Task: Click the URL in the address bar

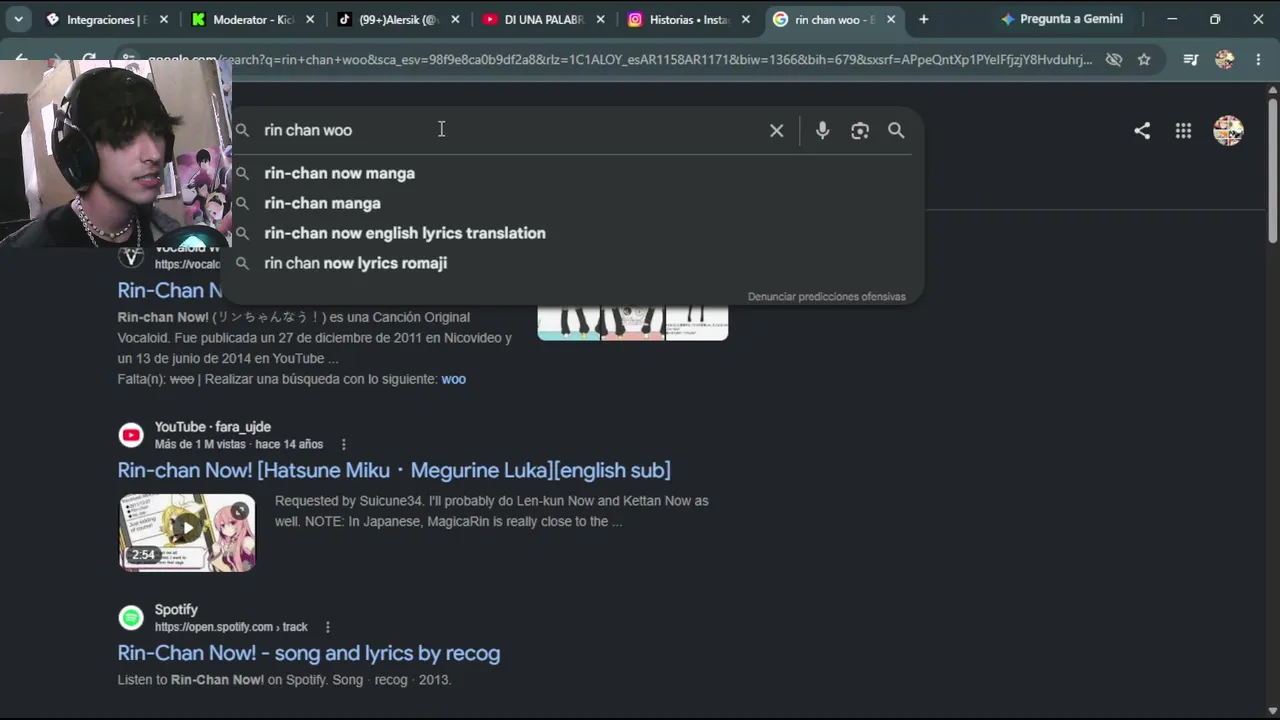Action: pyautogui.click(x=620, y=60)
